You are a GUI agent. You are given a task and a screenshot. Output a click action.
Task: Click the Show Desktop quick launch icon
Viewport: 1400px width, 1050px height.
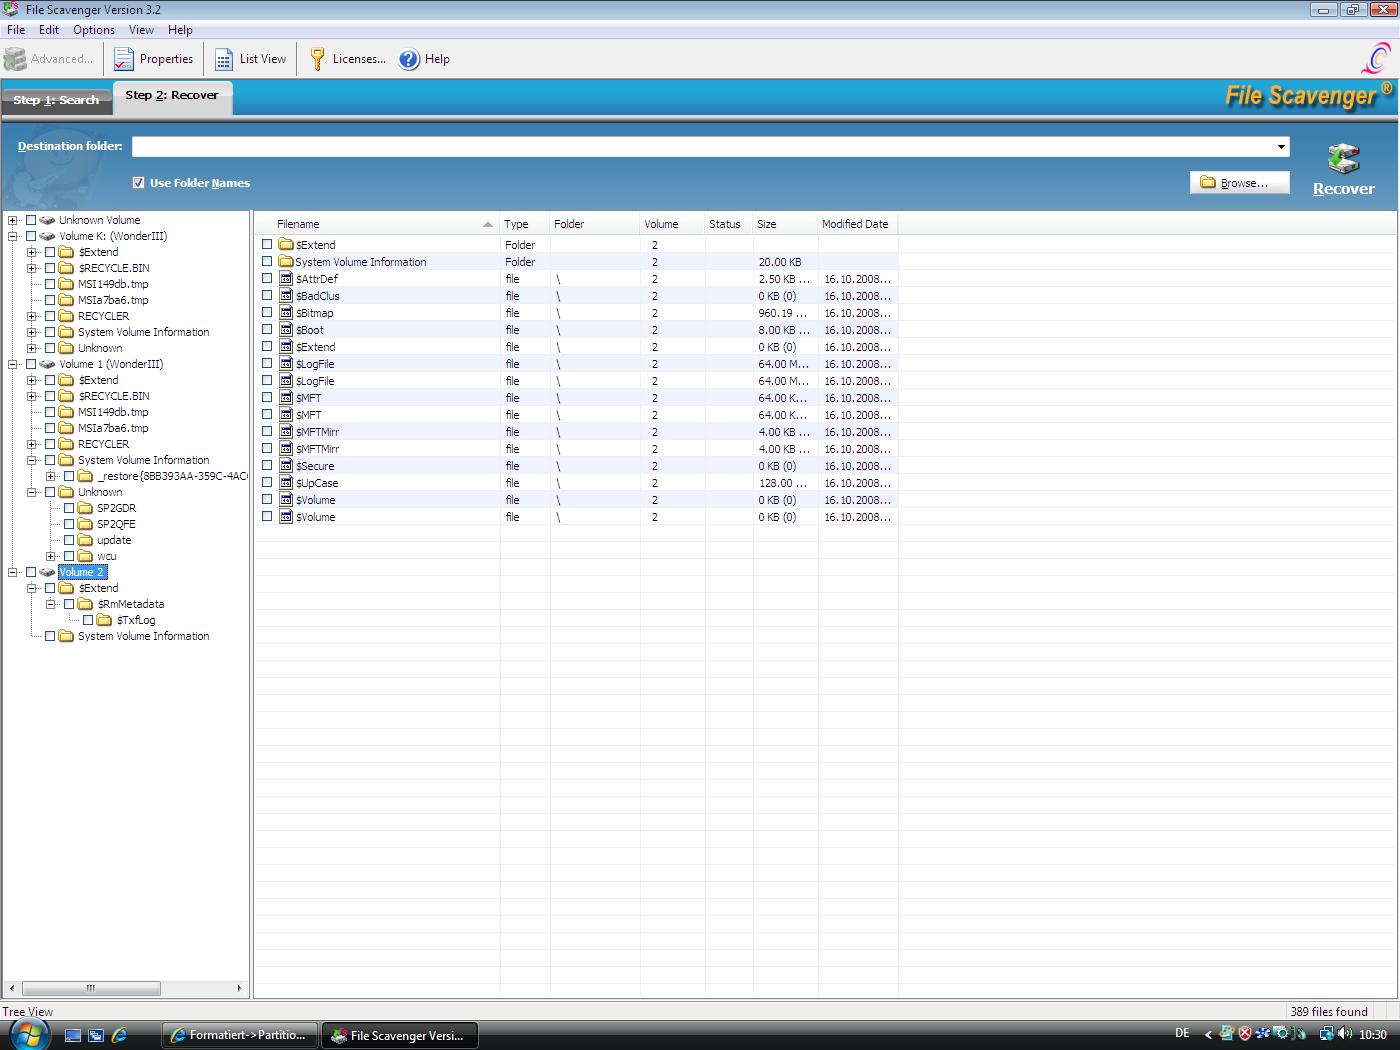tap(72, 1035)
